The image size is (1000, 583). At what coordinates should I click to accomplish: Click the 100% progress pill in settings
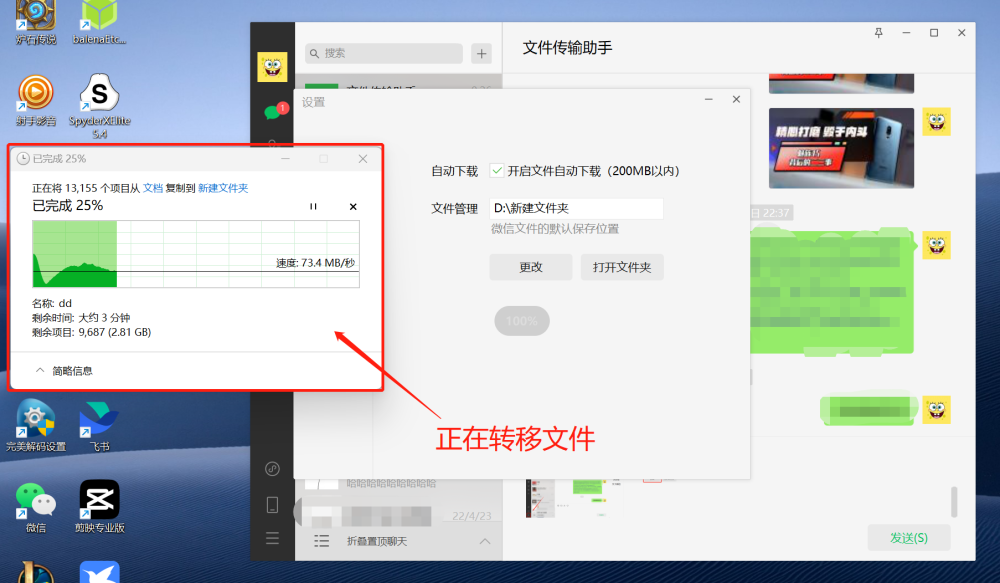522,321
